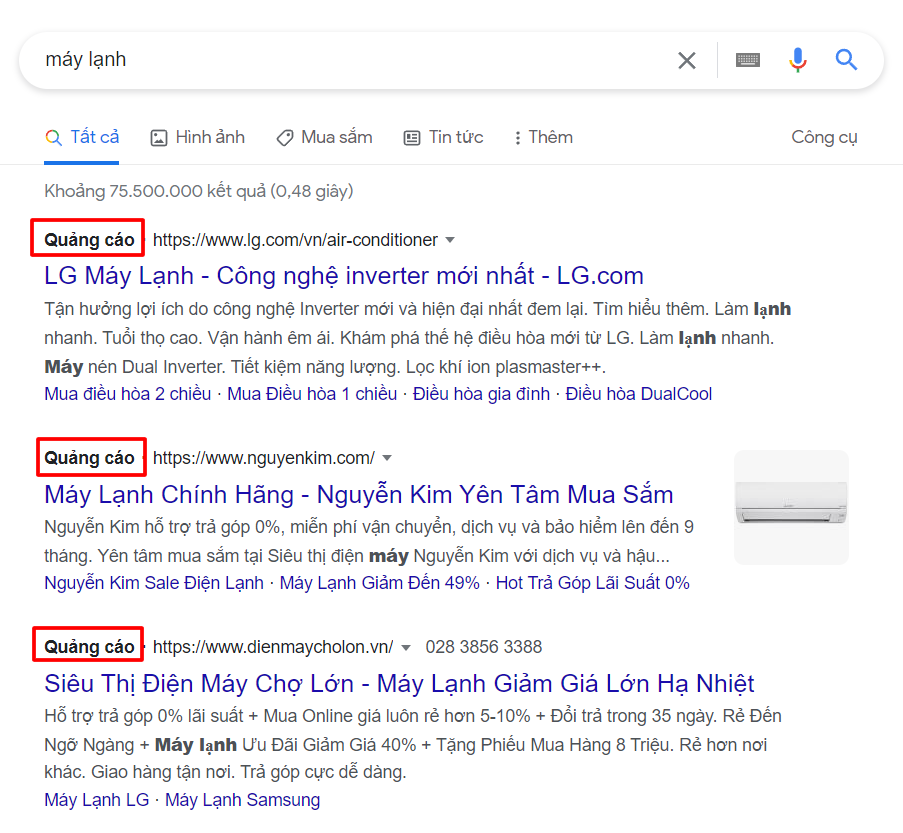Click inside the search input field

coord(300,60)
